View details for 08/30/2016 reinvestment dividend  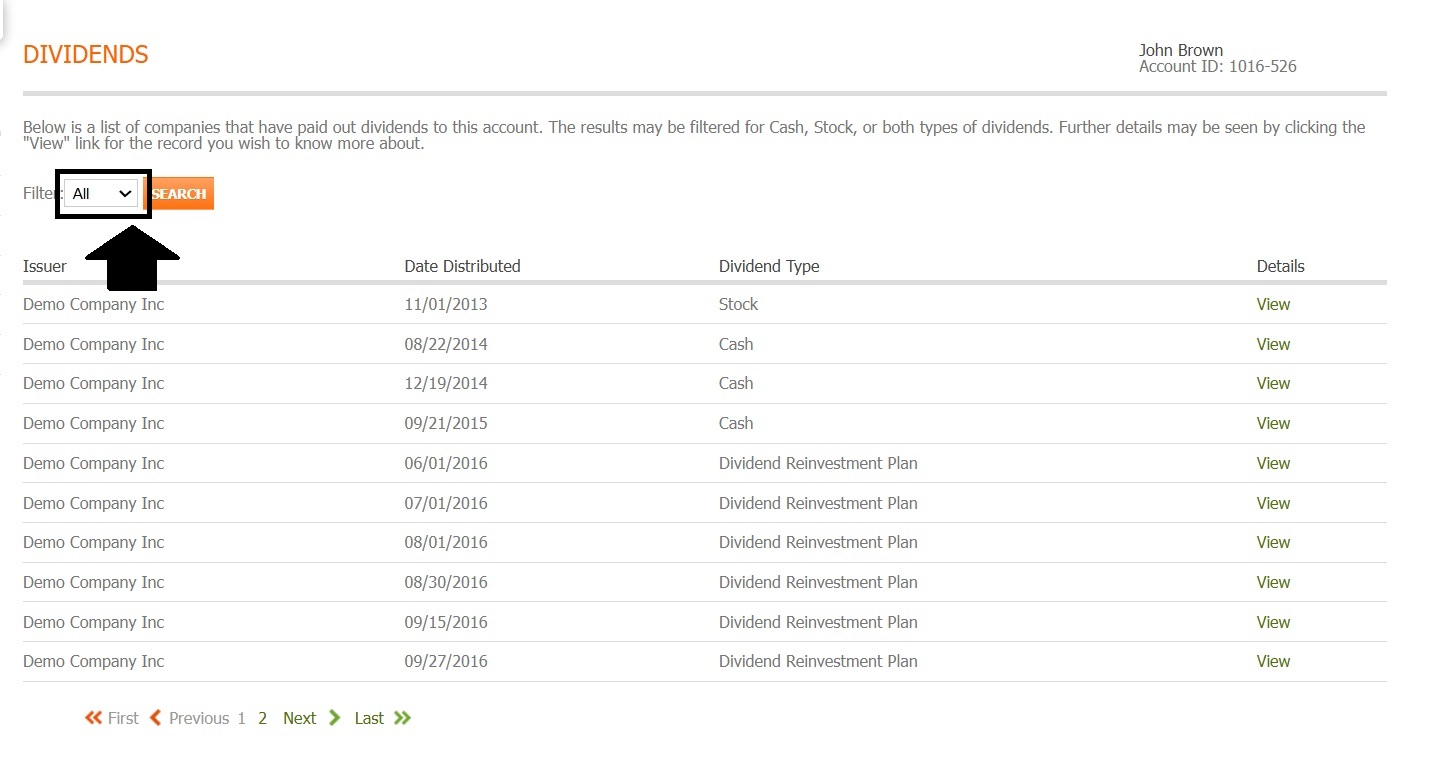point(1273,582)
